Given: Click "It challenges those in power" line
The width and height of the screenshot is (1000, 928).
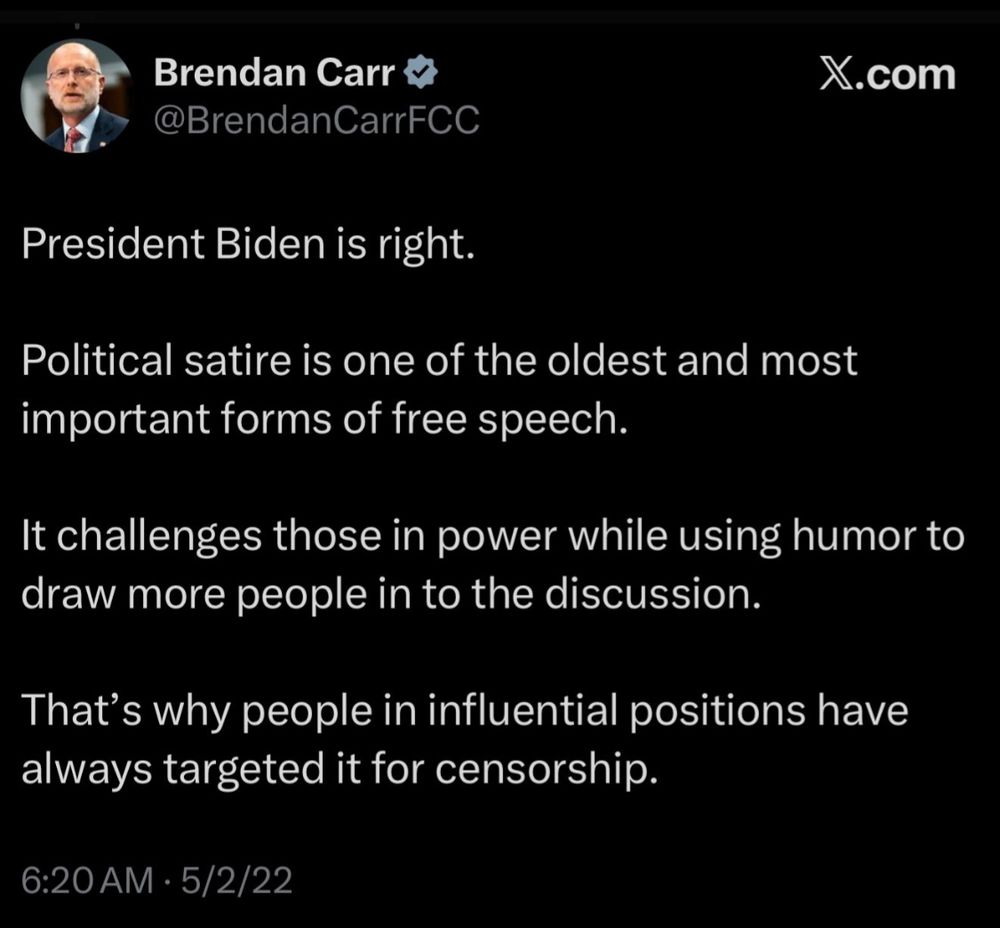Looking at the screenshot, I should (492, 536).
